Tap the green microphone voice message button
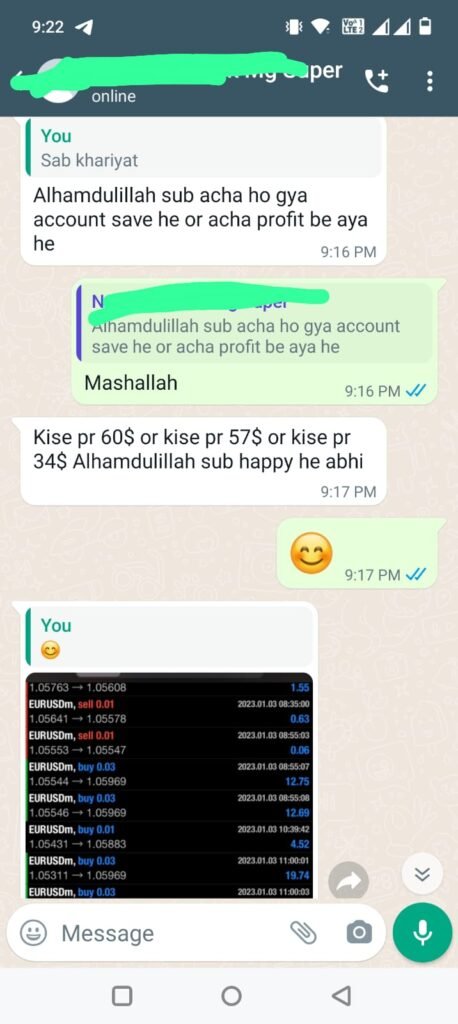Screen dimensions: 458x1024 pos(422,932)
